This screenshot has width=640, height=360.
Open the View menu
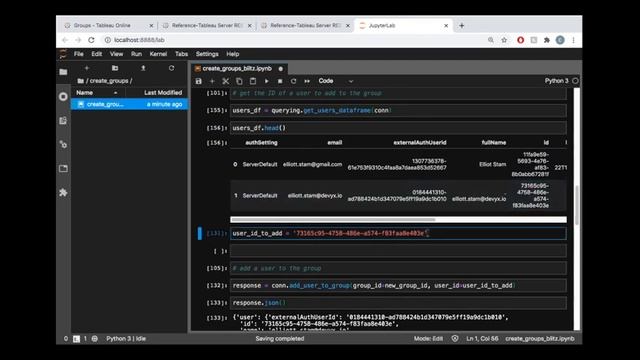coord(116,54)
